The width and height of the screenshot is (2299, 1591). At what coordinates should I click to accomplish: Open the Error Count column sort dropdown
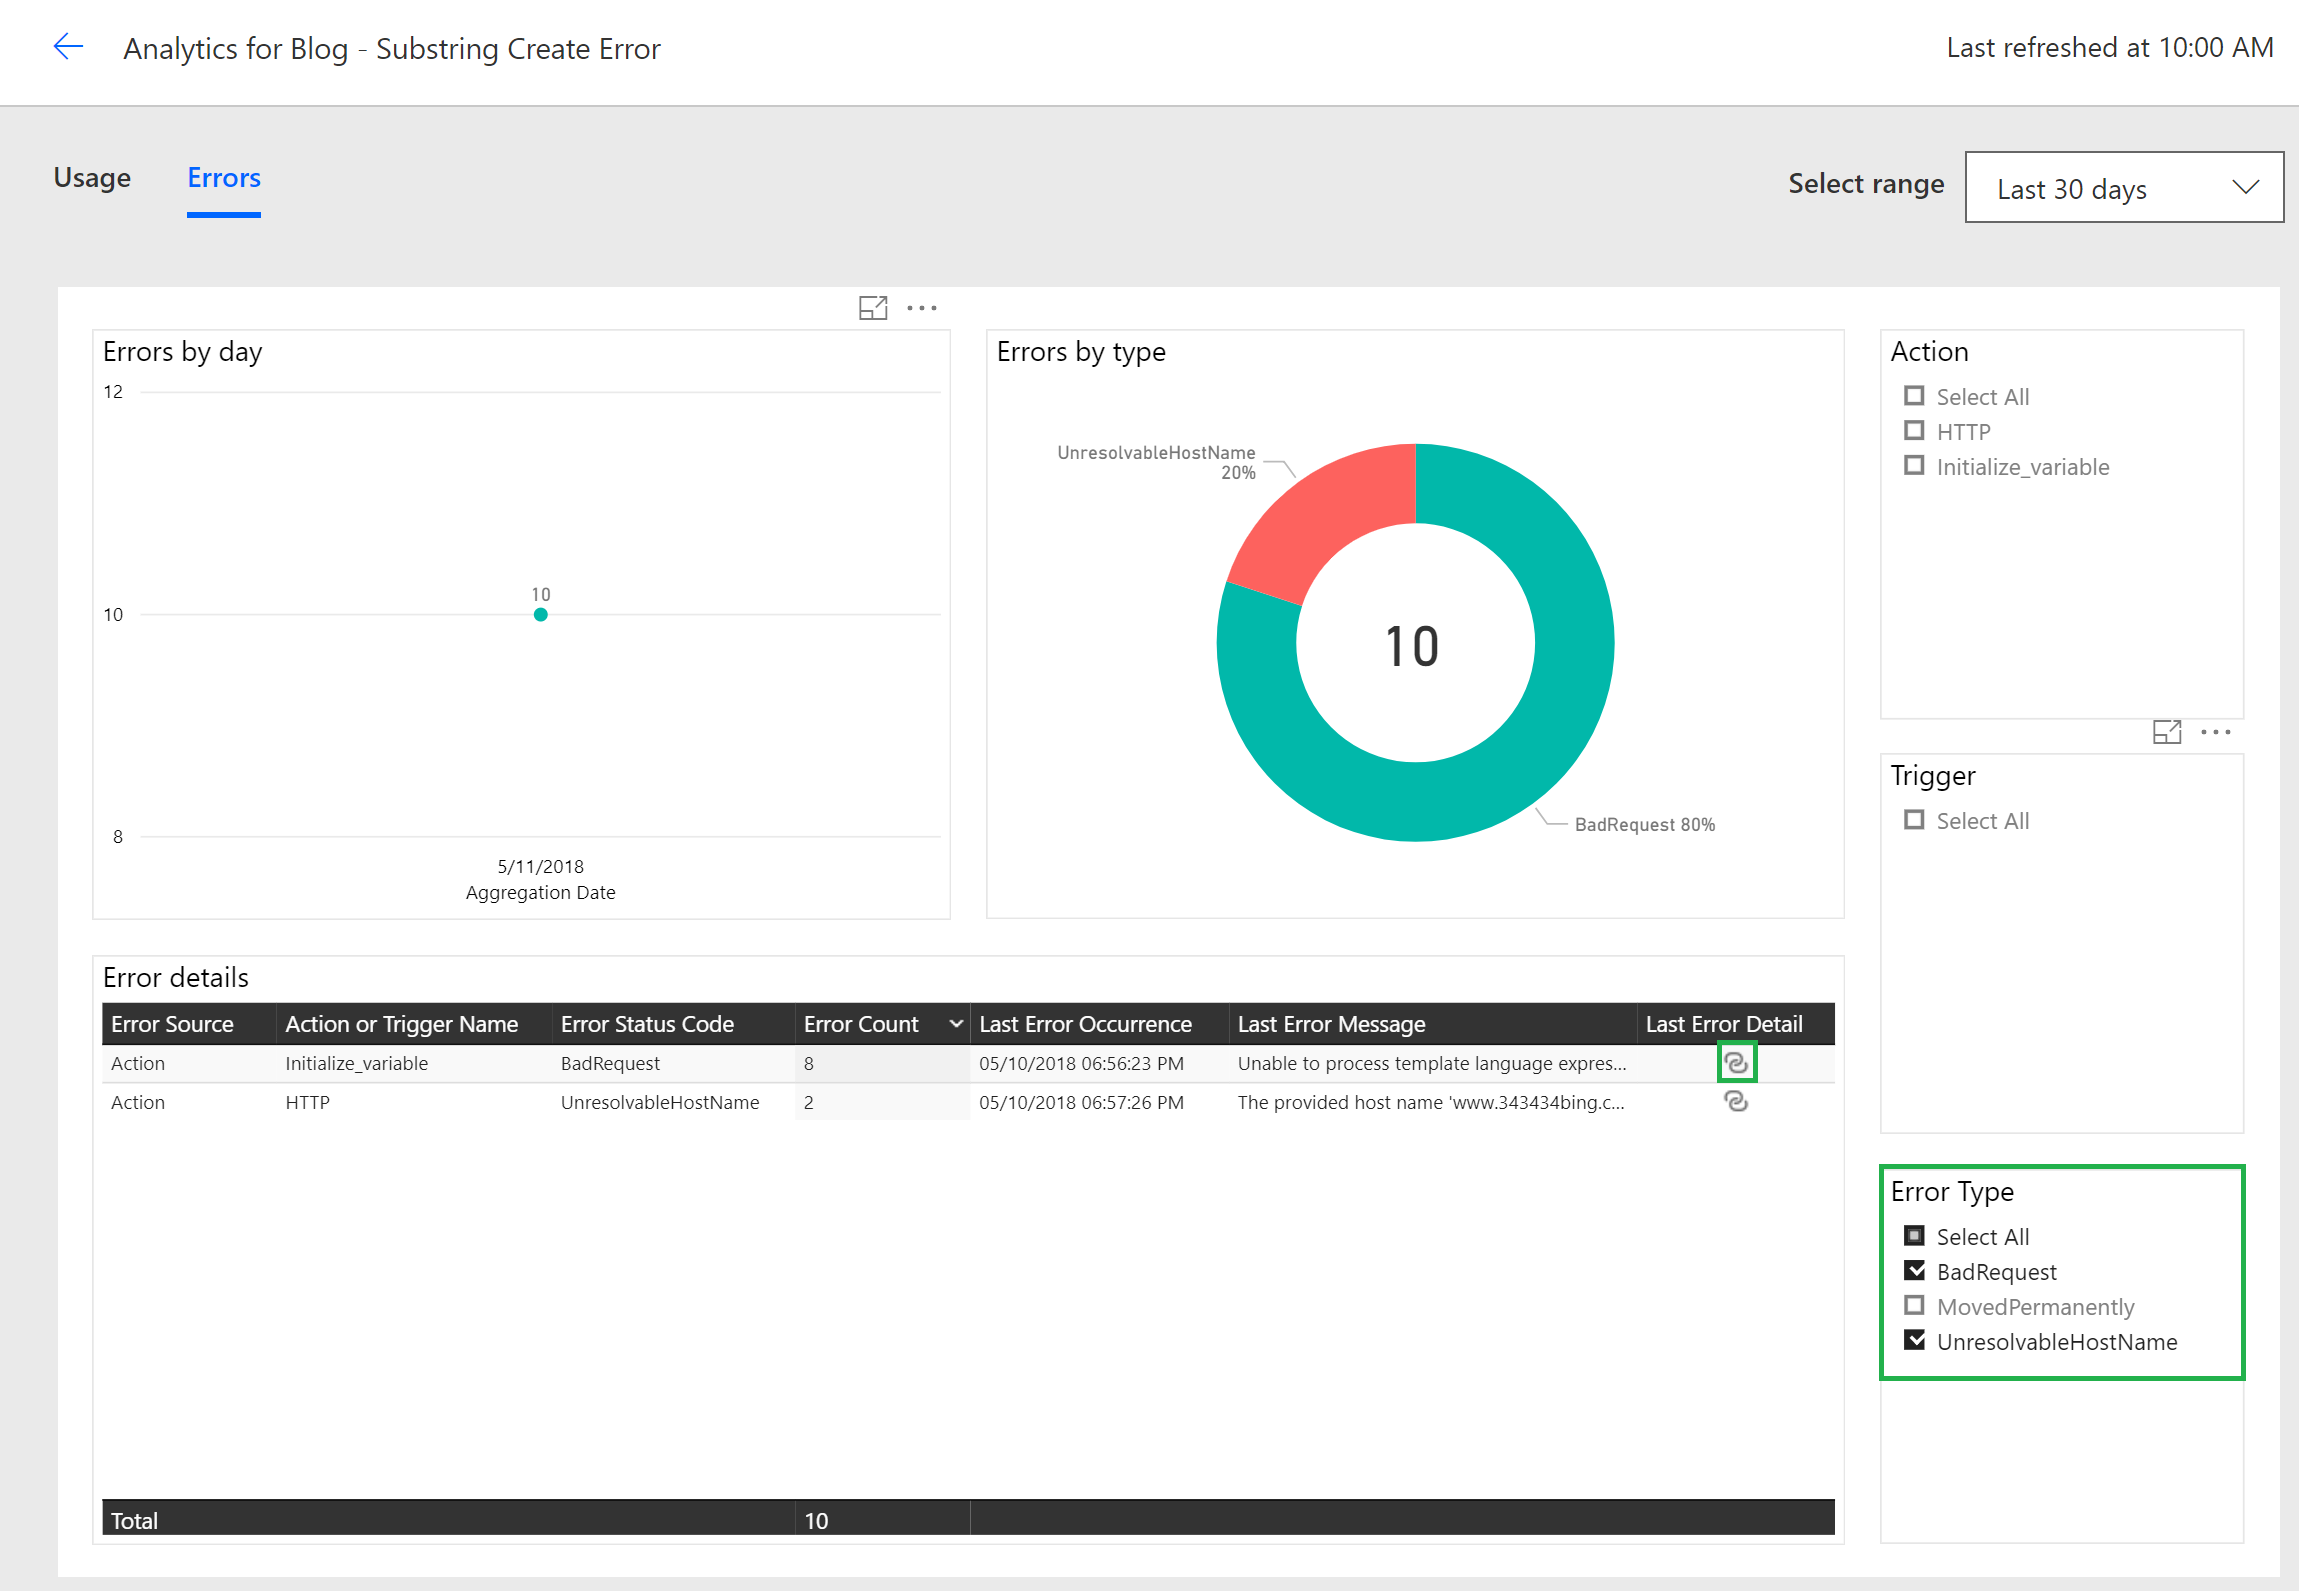click(x=955, y=1023)
